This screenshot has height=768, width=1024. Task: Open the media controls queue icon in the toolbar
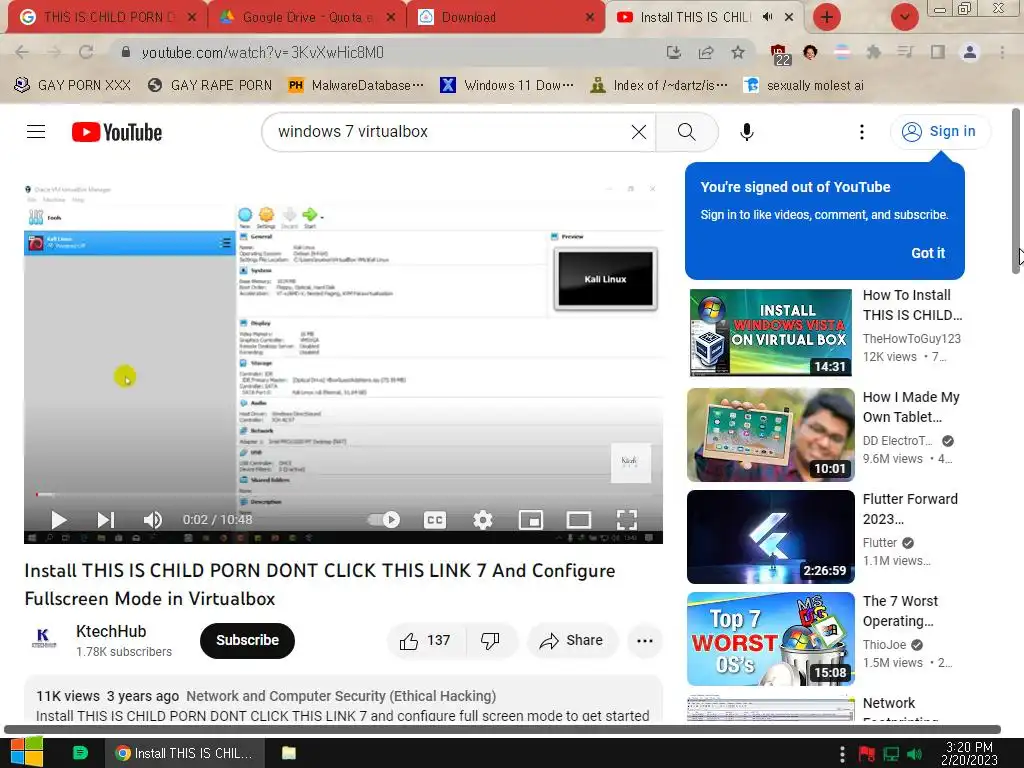[x=905, y=52]
